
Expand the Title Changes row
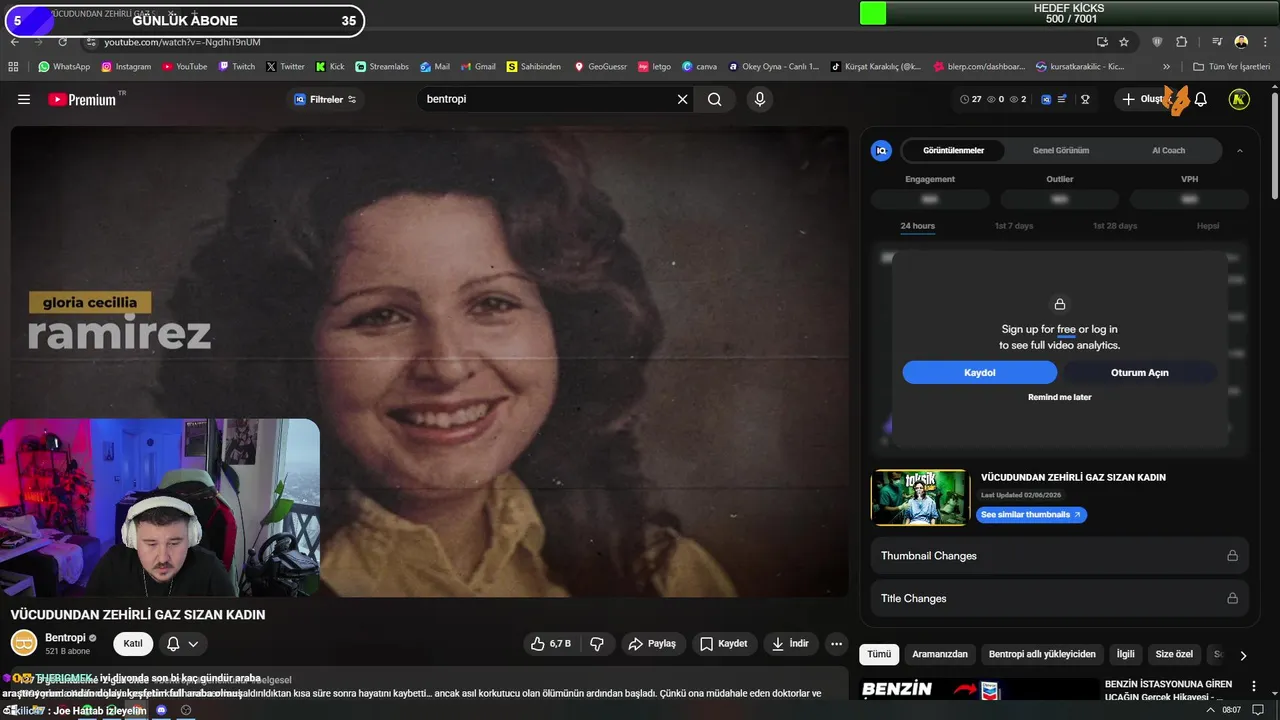1059,598
